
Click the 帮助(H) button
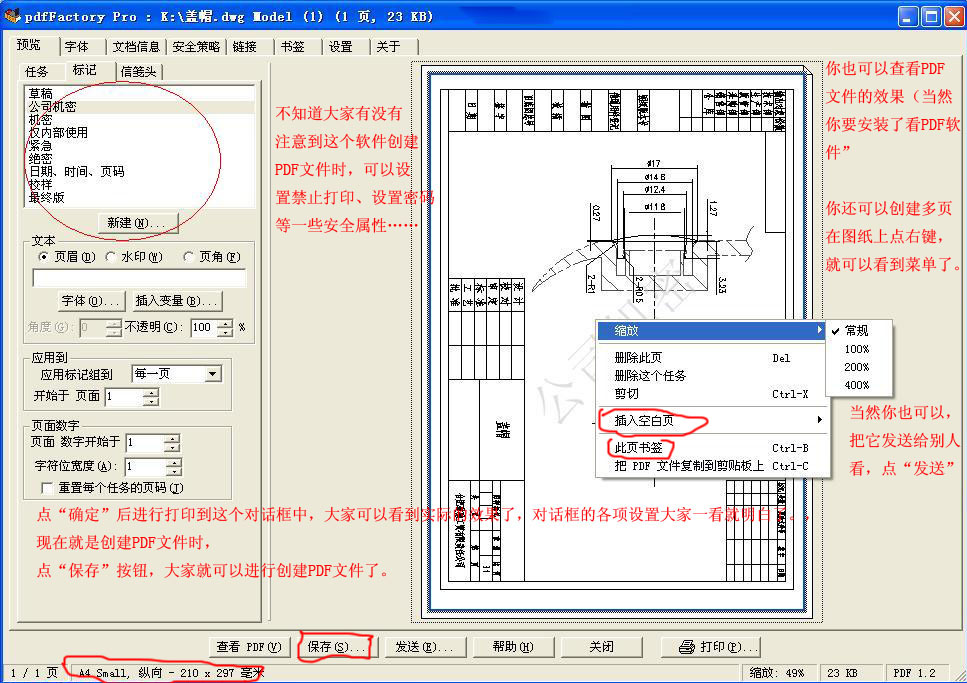coord(513,647)
